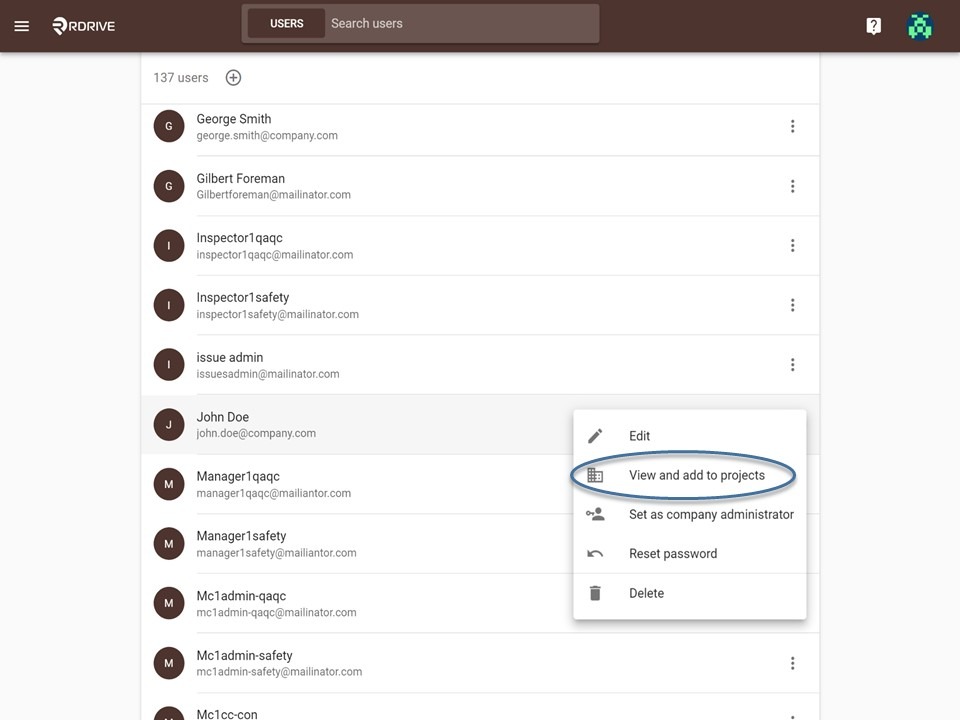Click issue admin's I avatar
The width and height of the screenshot is (960, 720).
point(169,365)
